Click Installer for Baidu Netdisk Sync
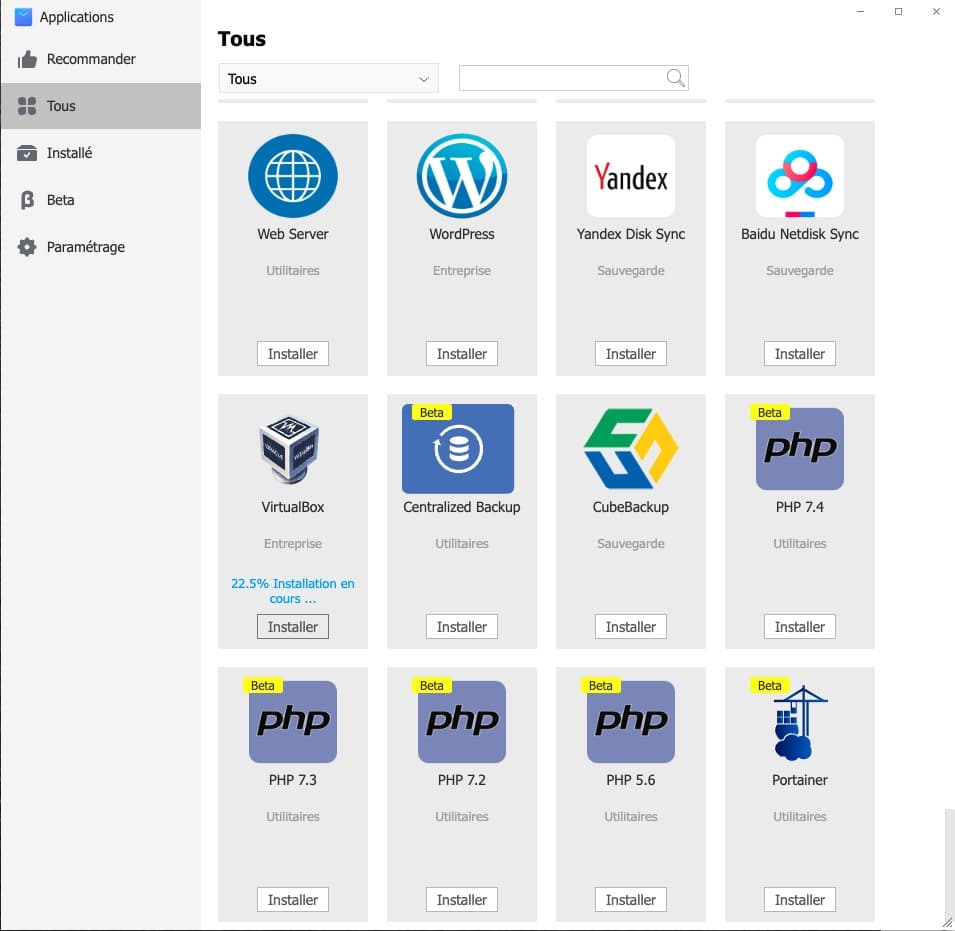 pyautogui.click(x=800, y=354)
